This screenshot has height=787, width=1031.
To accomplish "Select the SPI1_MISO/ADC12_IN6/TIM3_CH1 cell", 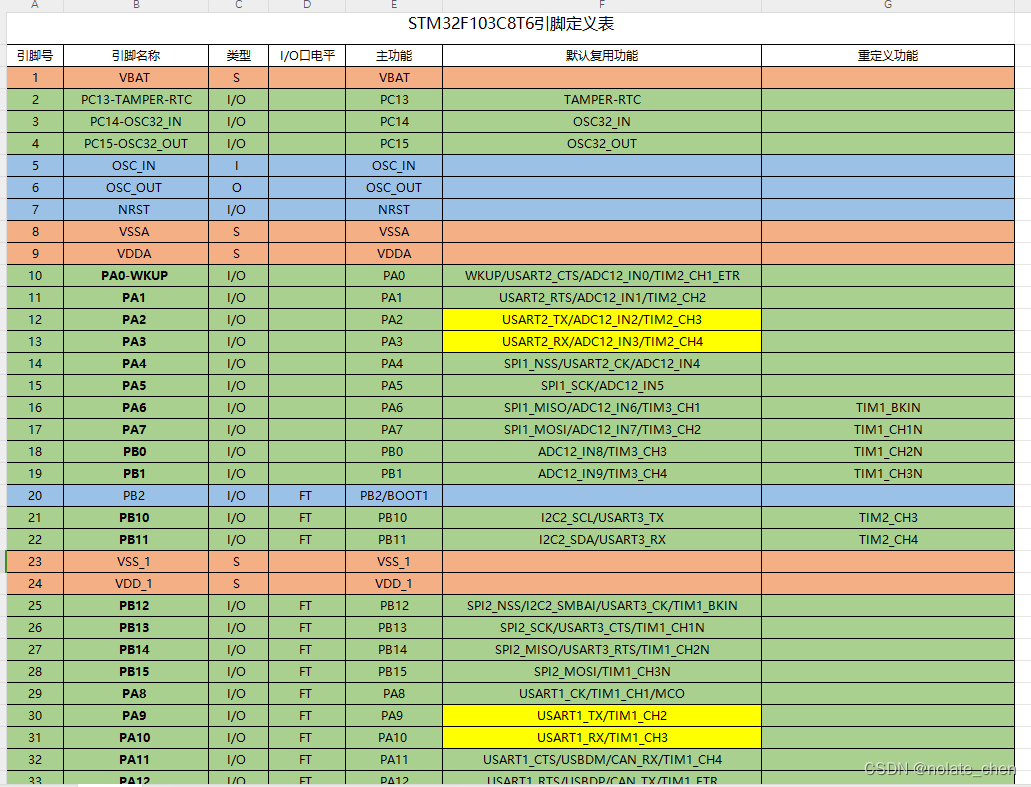I will click(602, 408).
